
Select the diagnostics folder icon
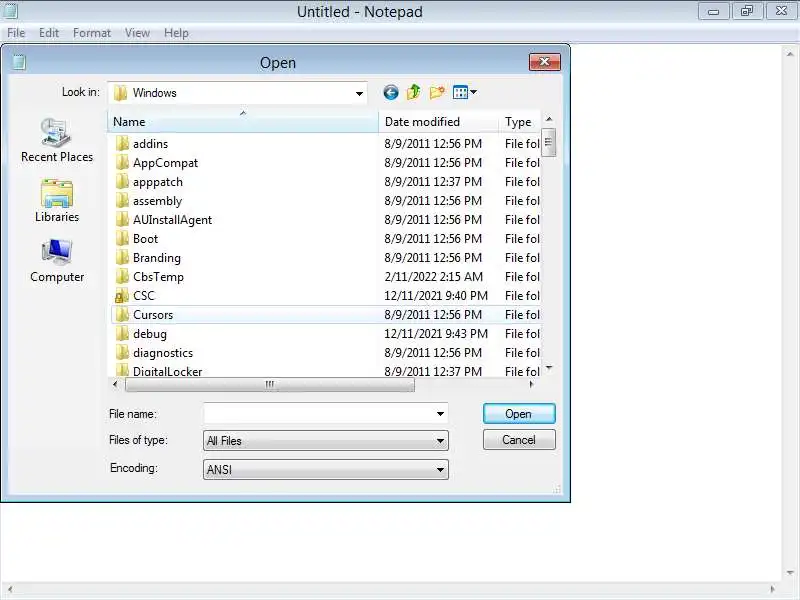pos(122,353)
